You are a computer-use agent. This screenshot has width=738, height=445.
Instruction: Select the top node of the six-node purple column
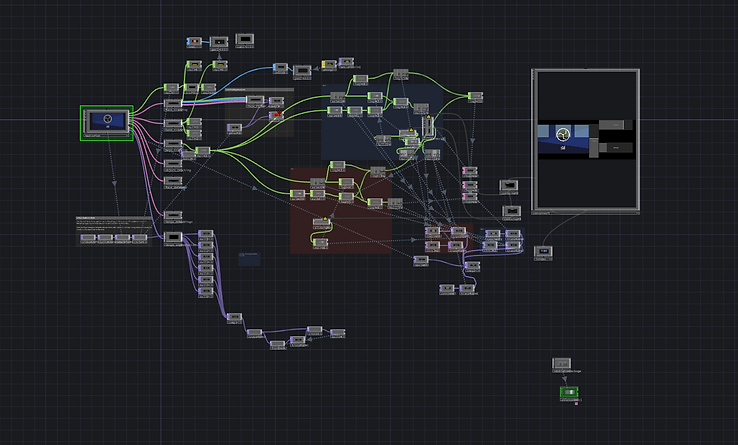(x=206, y=234)
